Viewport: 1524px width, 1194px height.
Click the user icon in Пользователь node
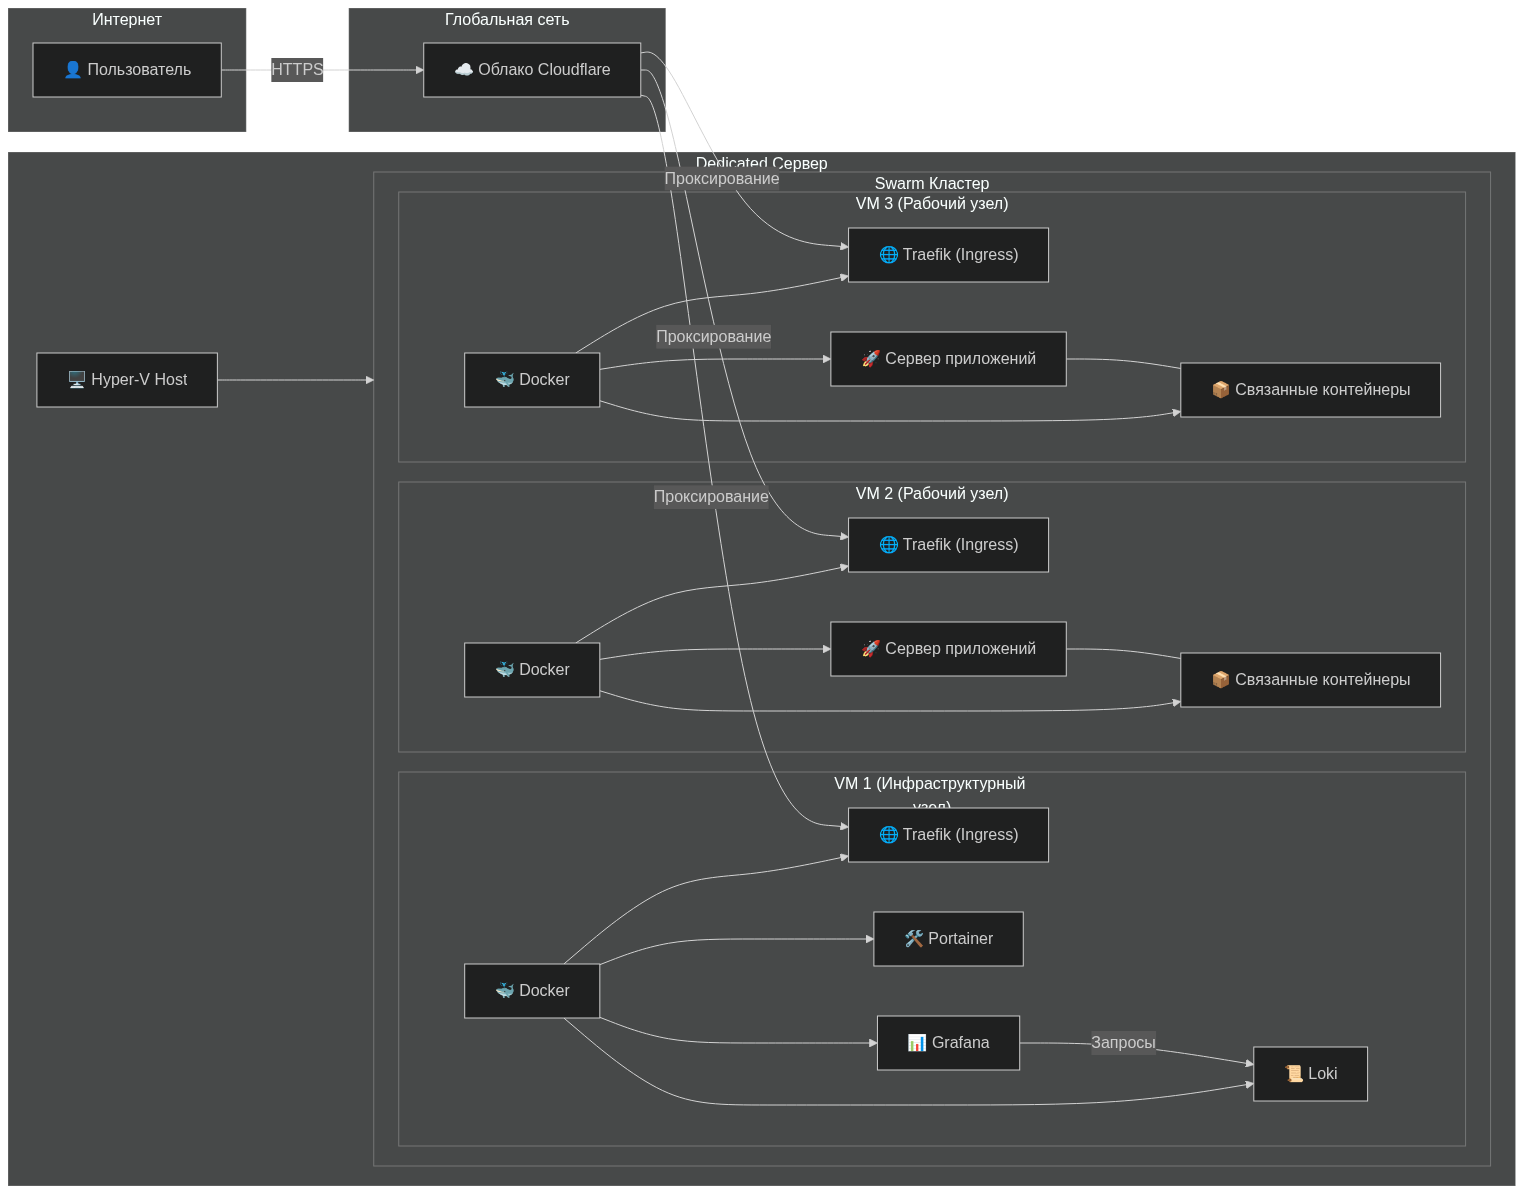click(x=72, y=70)
